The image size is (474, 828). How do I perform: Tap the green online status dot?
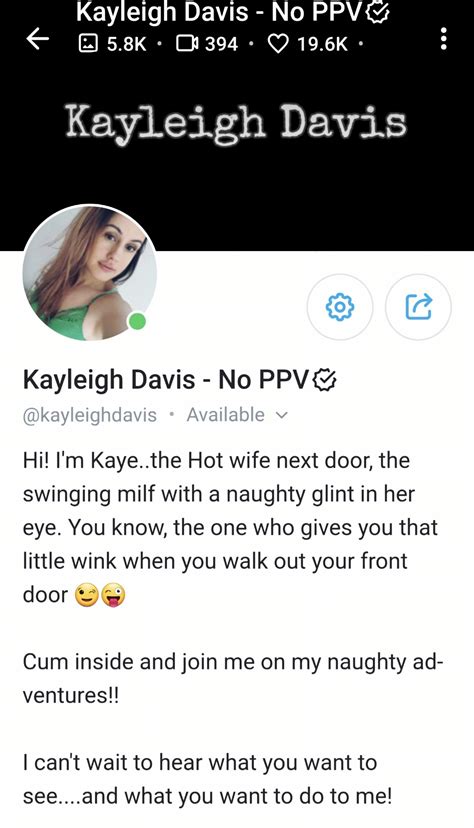[137, 321]
